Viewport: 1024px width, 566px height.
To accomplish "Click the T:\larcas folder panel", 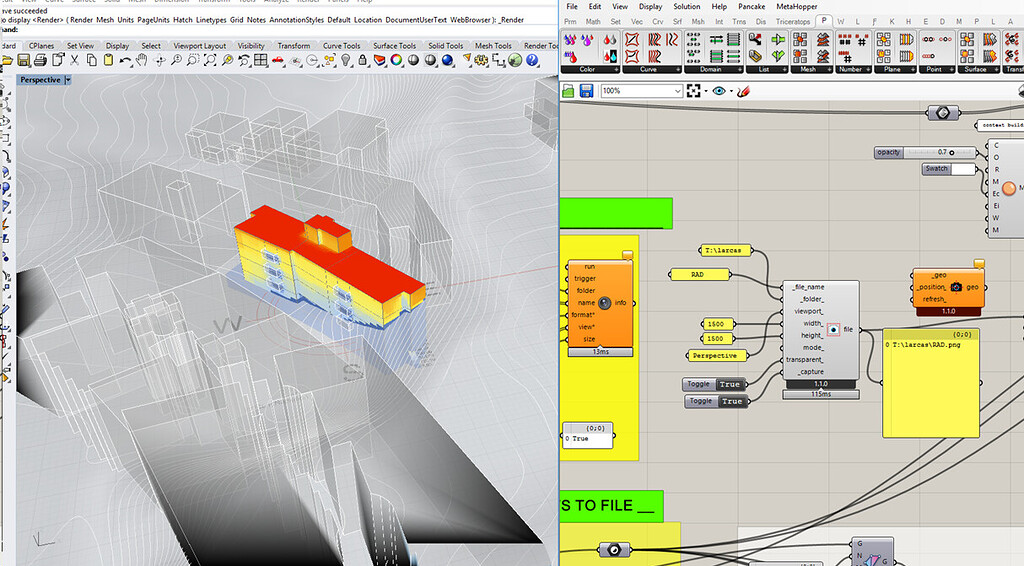I will click(726, 250).
